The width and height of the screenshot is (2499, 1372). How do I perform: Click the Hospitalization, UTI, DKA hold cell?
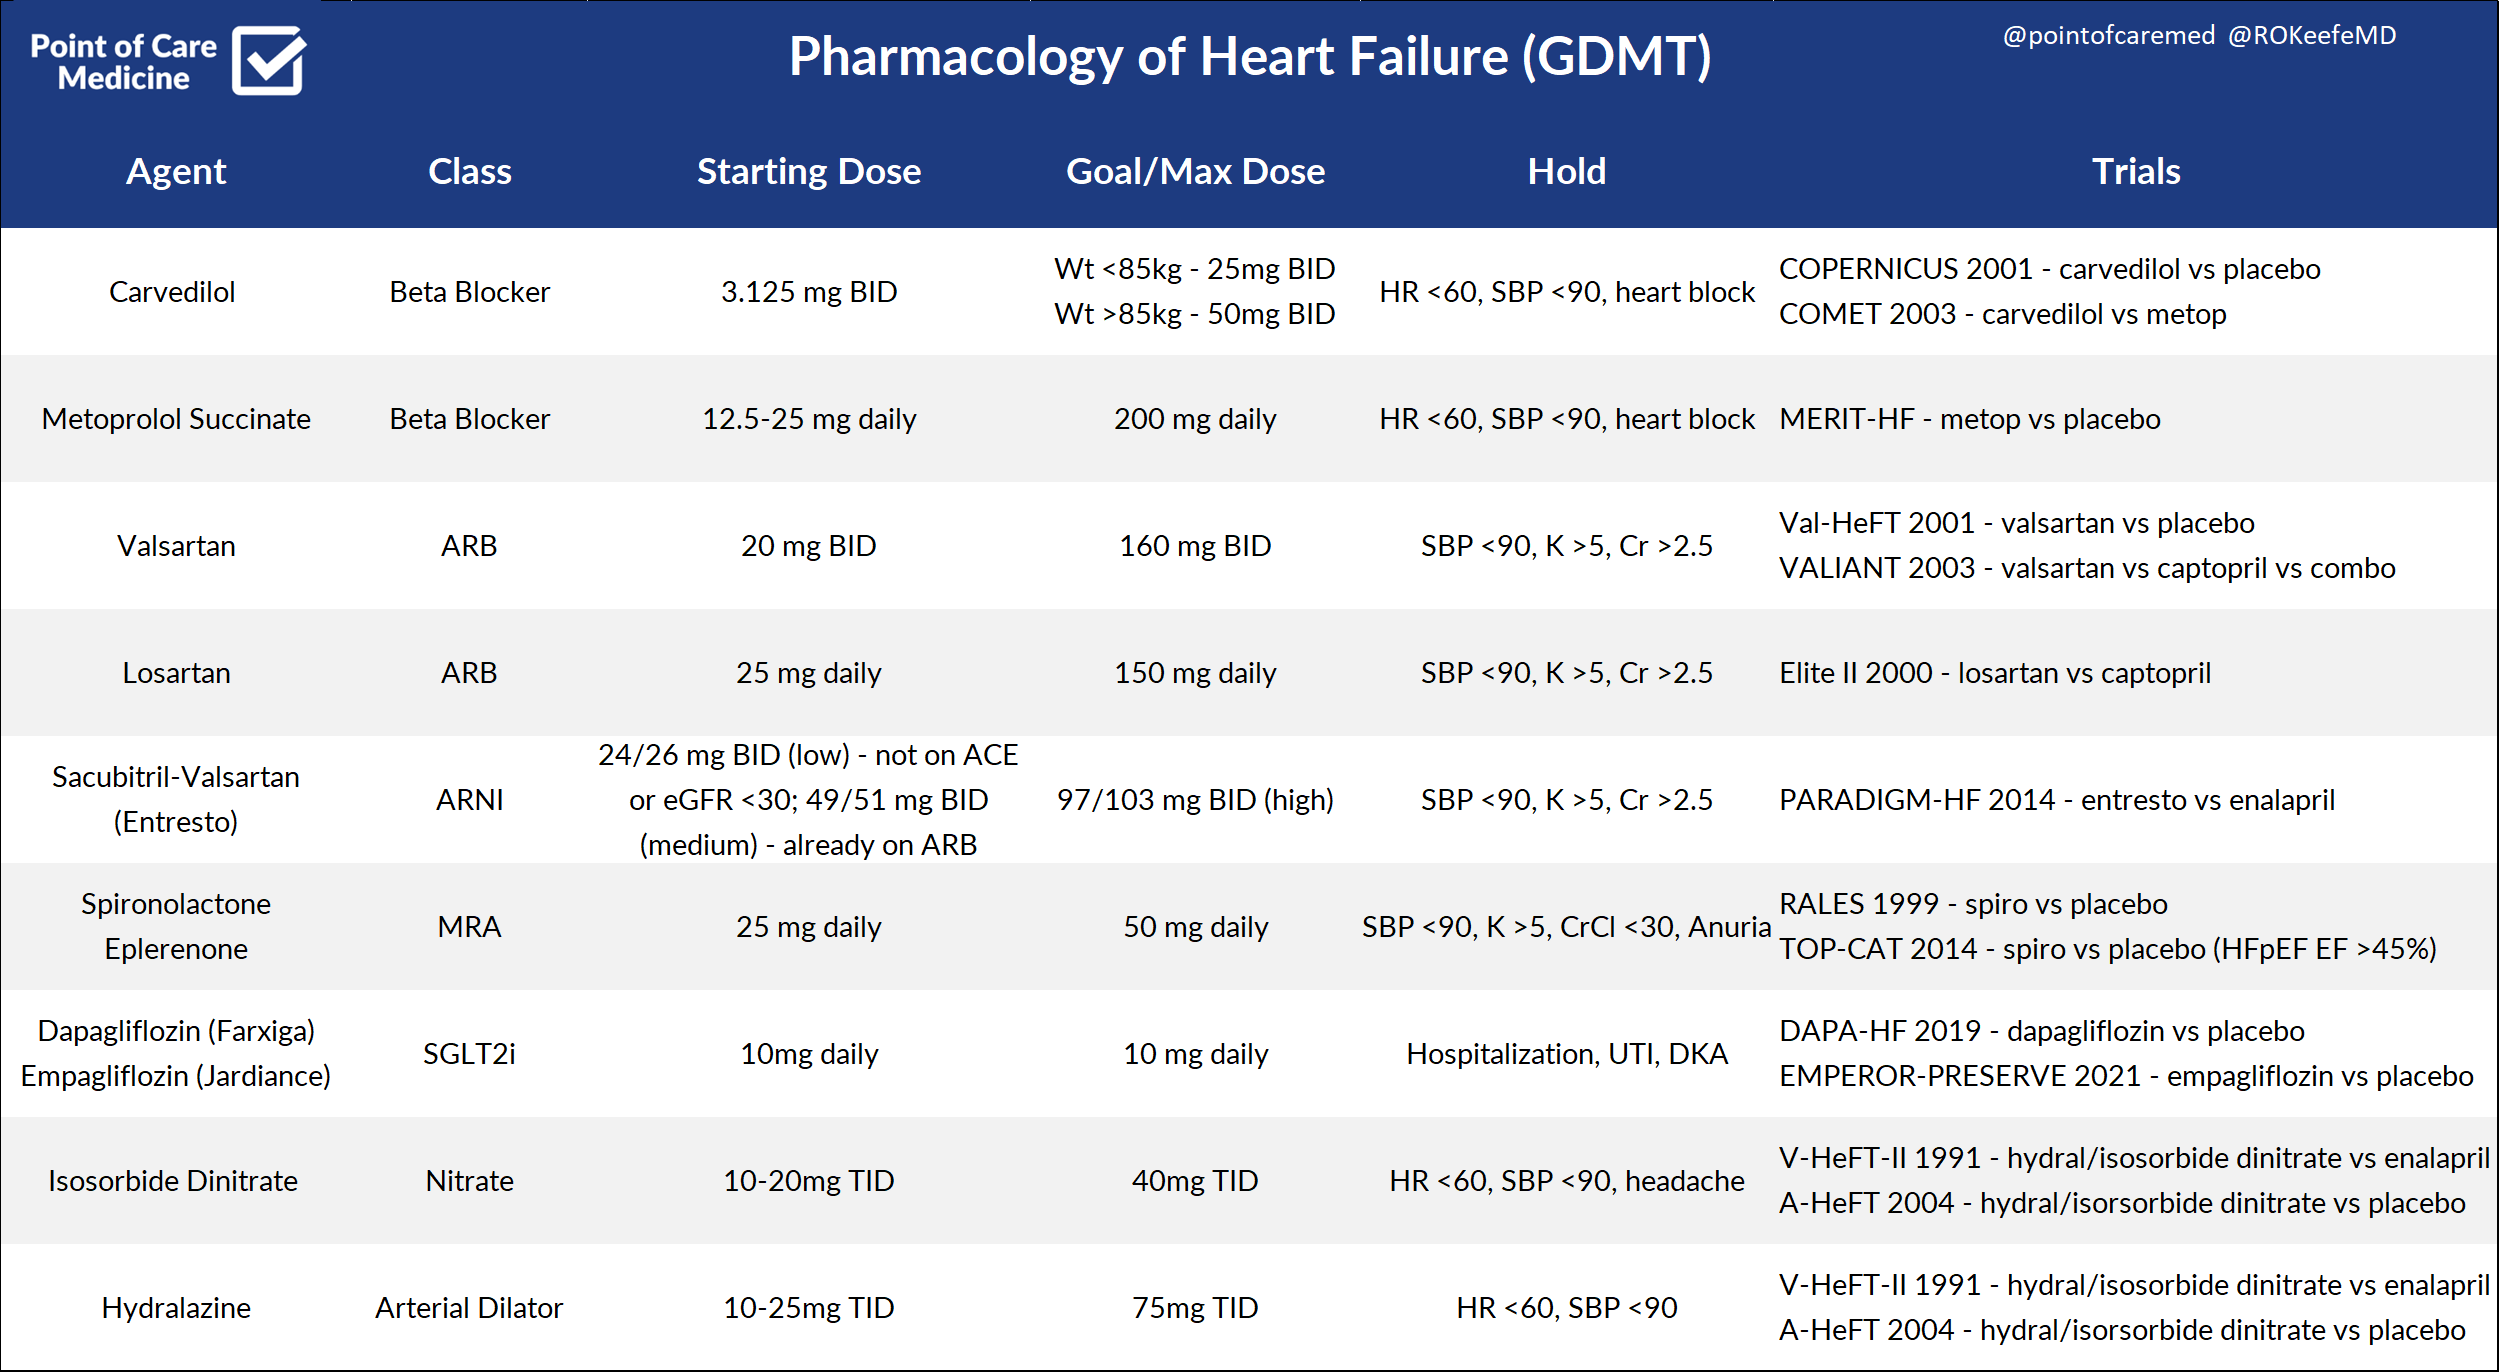[x=1566, y=1054]
